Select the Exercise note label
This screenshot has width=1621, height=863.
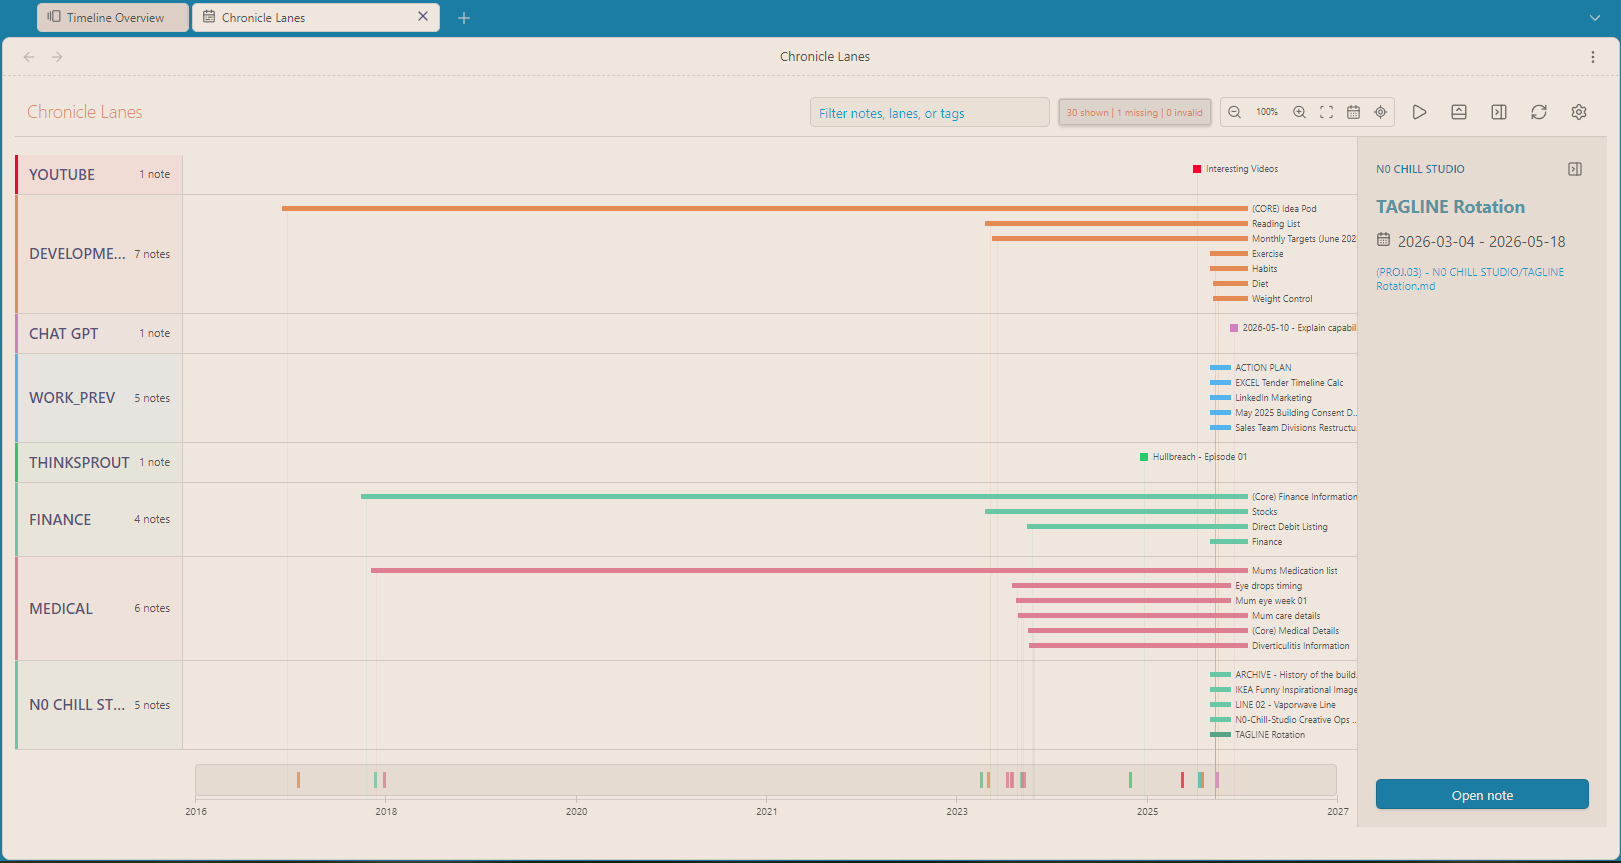click(1268, 254)
